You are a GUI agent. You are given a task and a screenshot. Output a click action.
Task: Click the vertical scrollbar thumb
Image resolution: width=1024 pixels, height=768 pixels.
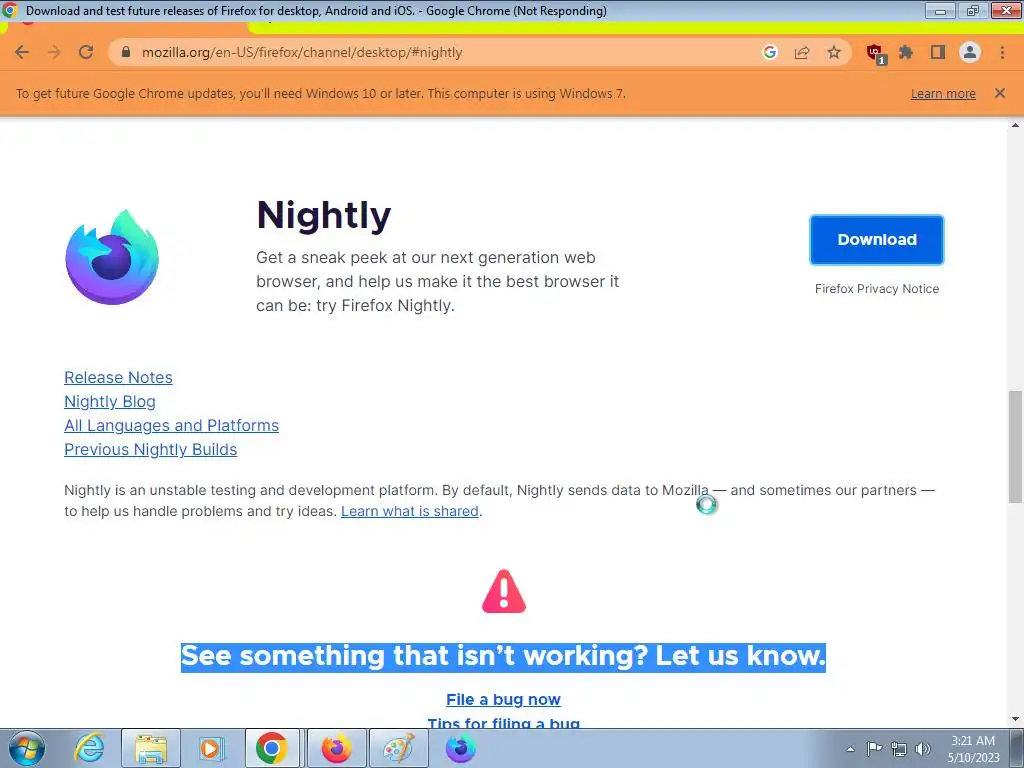coord(1015,447)
